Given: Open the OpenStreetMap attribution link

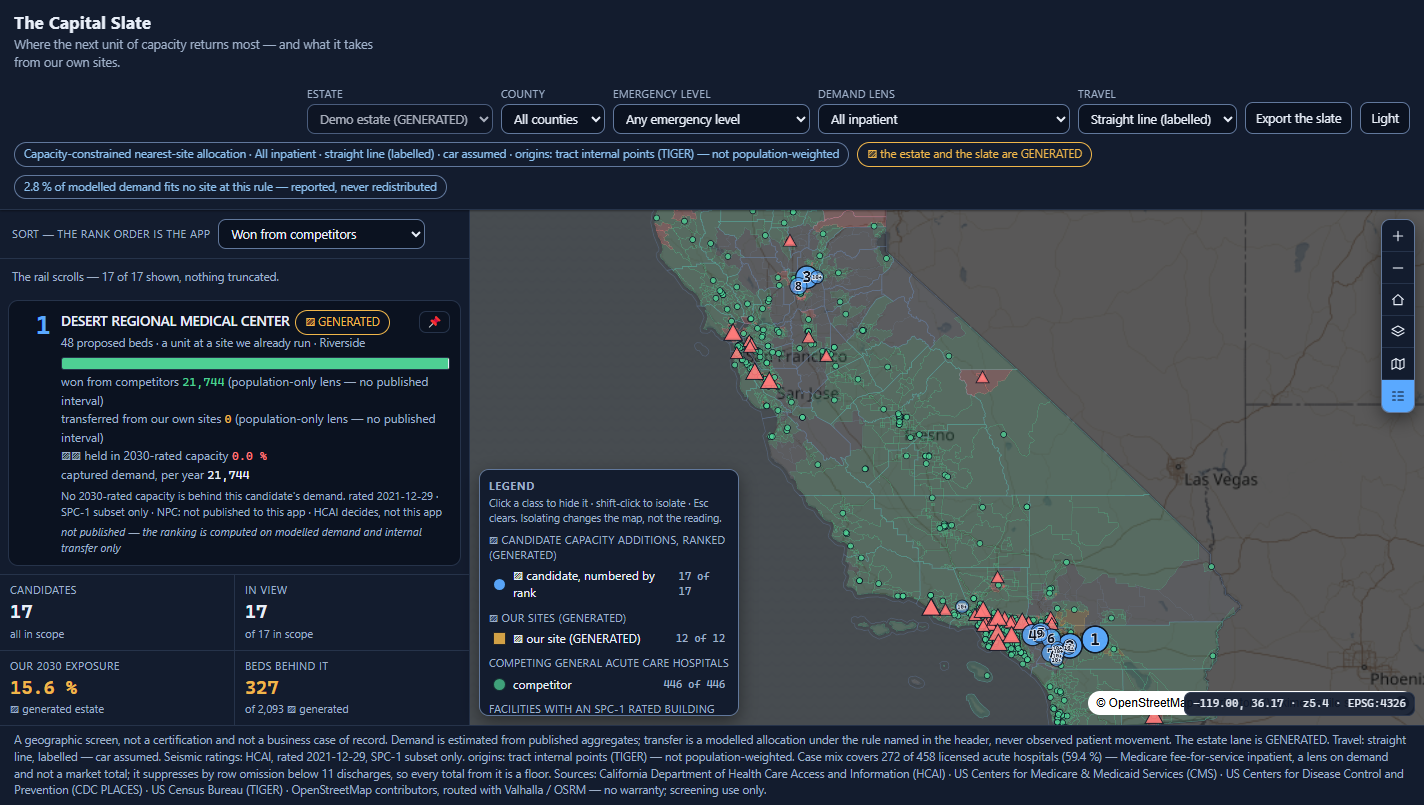Looking at the screenshot, I should point(1141,703).
